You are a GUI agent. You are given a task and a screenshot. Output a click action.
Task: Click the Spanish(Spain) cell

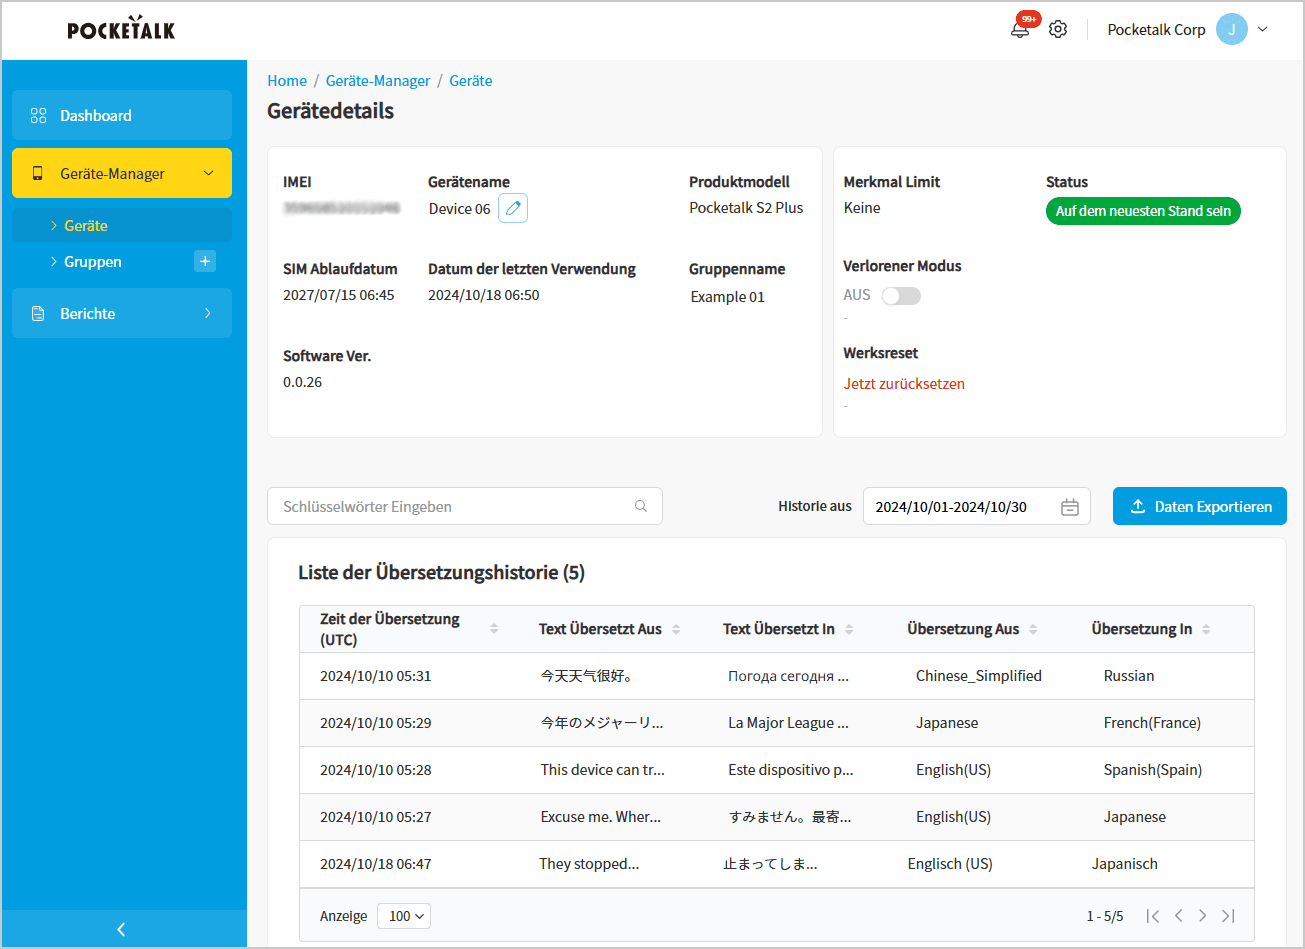point(1153,770)
